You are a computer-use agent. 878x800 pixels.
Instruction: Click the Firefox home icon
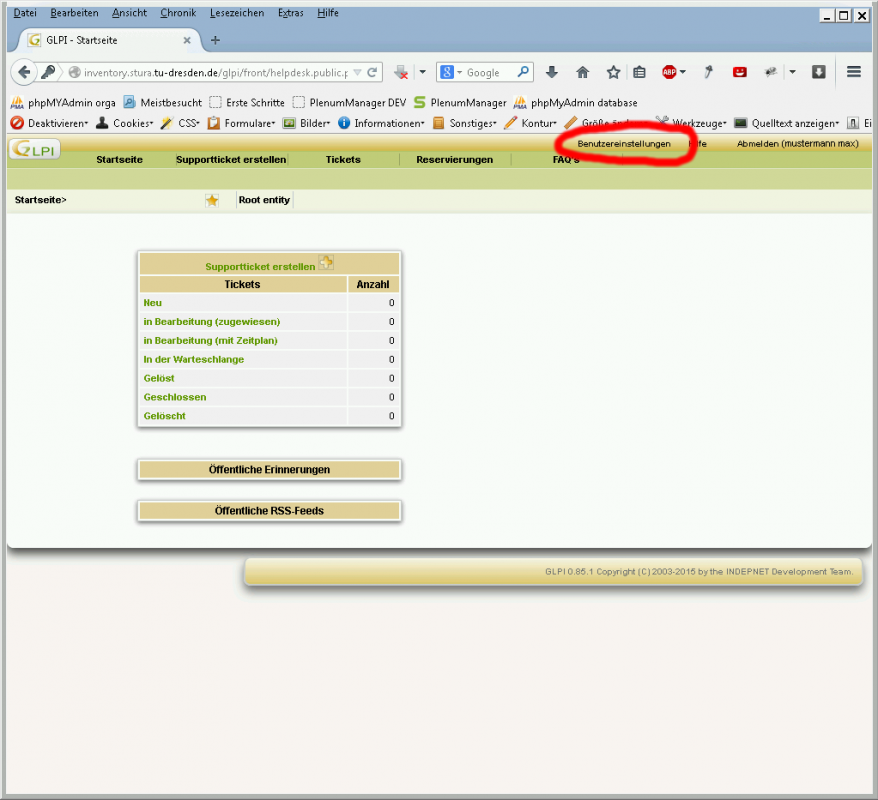pos(583,72)
